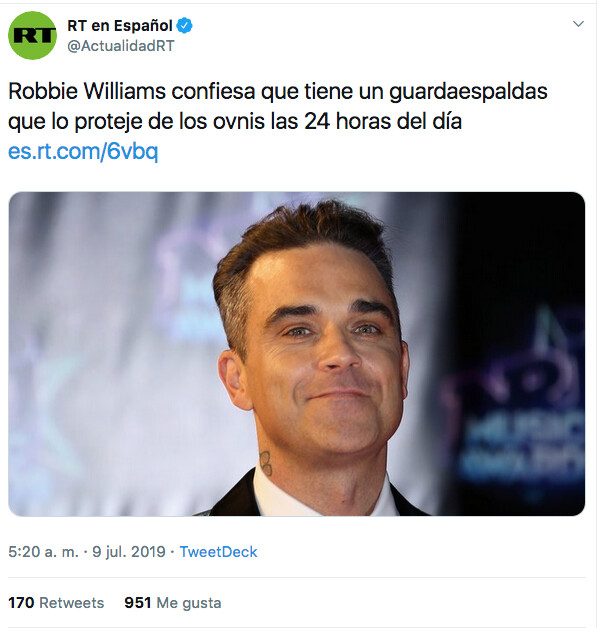Screen dimensions: 599x628
Task: Click the neck tattoo in the photo
Action: [x=265, y=463]
